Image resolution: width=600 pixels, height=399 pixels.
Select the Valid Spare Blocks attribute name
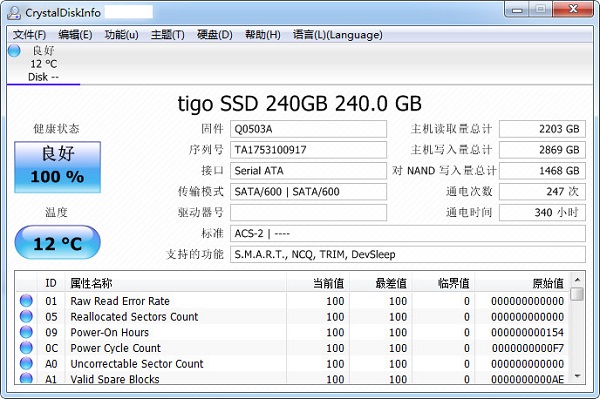click(x=115, y=379)
